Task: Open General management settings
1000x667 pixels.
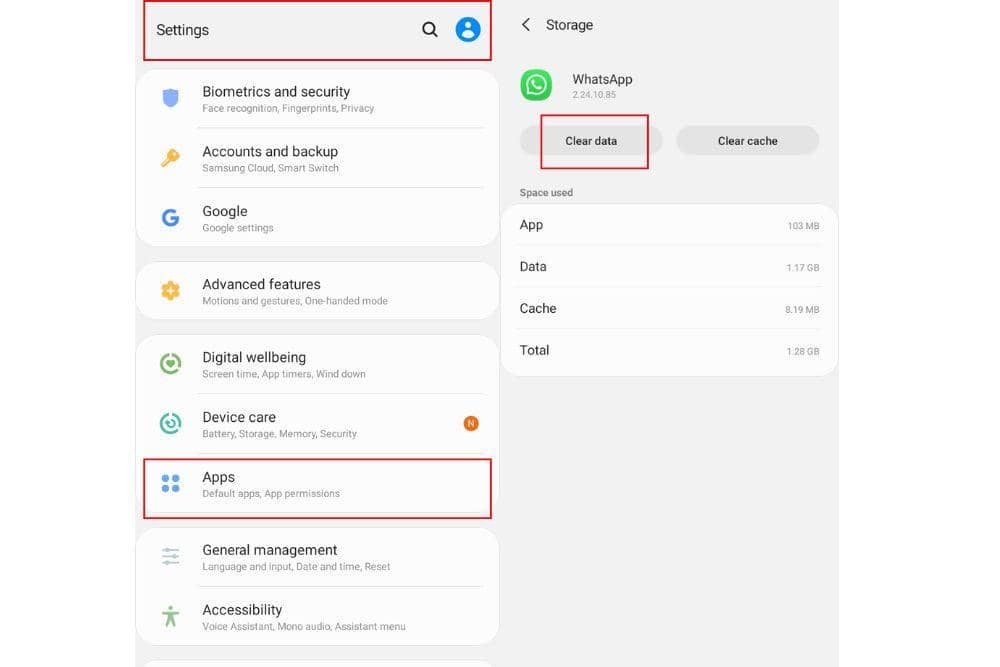Action: pos(318,557)
